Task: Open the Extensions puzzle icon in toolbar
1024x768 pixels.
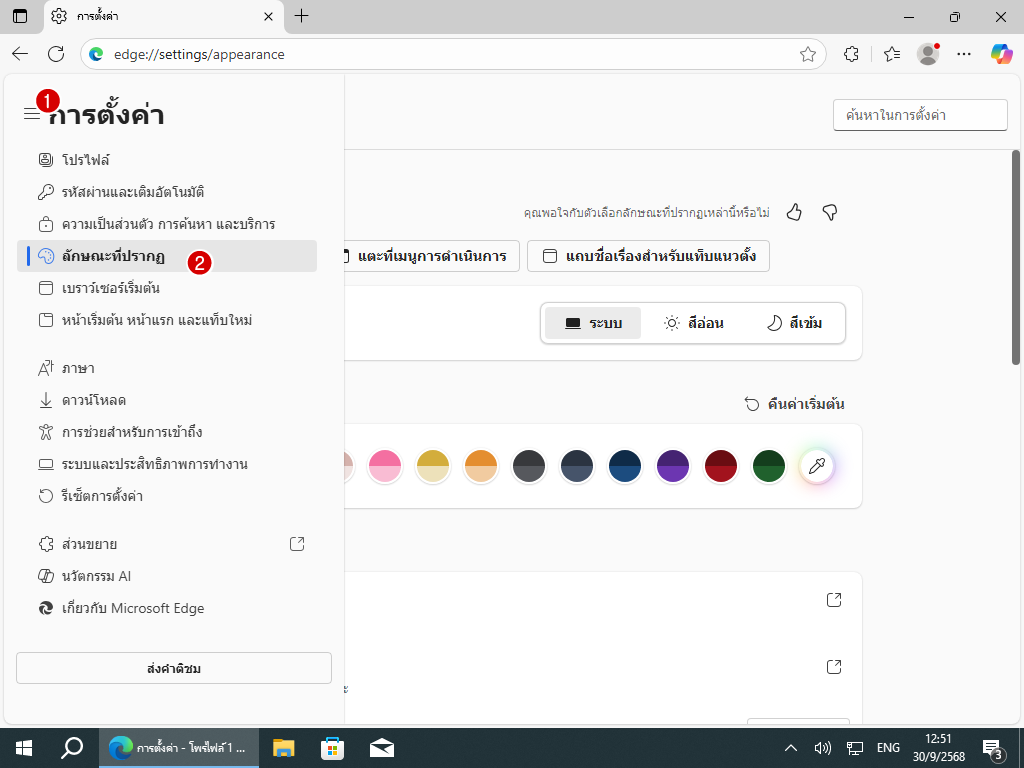Action: (x=852, y=54)
